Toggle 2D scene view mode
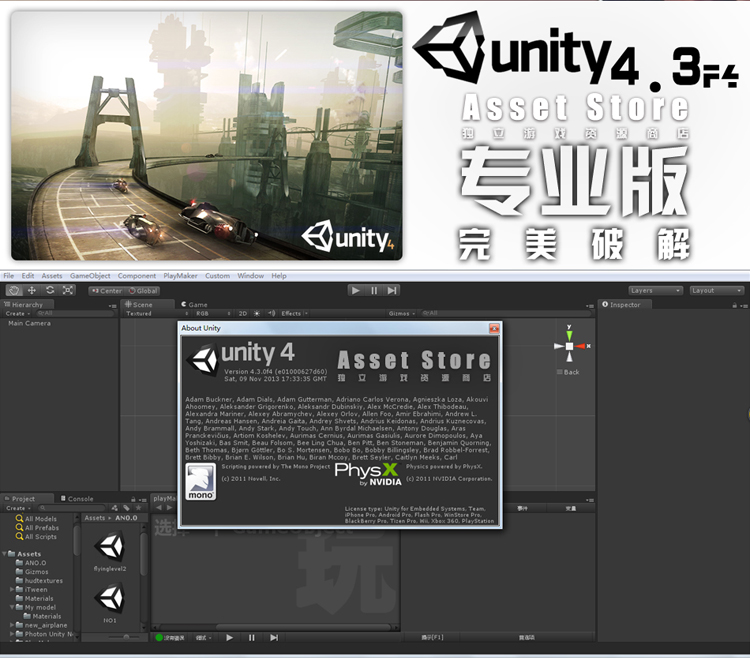Image resolution: width=750 pixels, height=658 pixels. (x=243, y=314)
